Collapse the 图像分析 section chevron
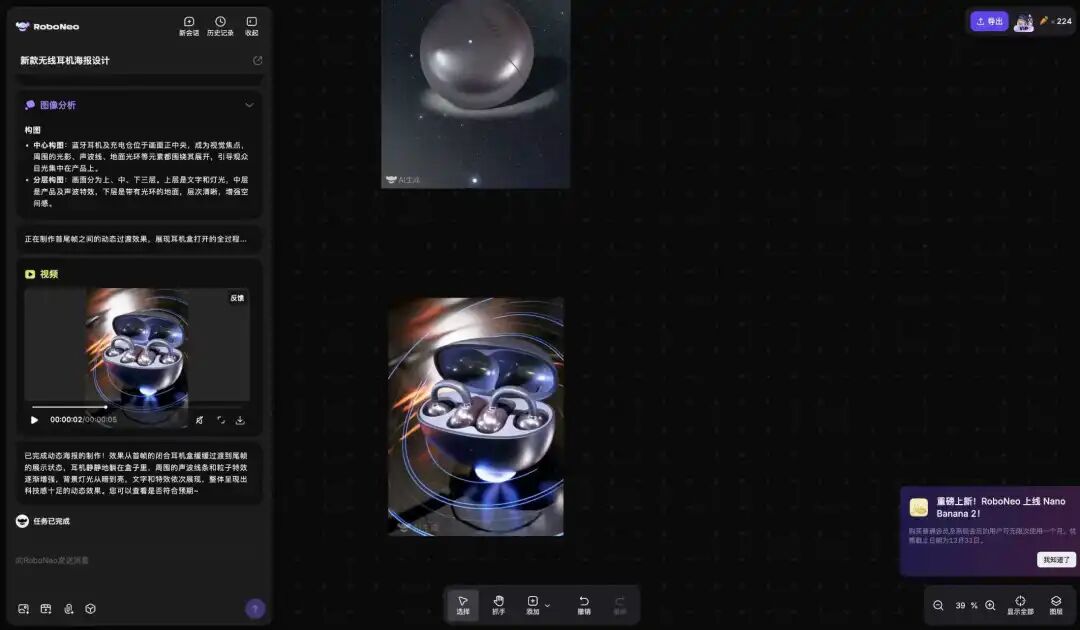 pyautogui.click(x=249, y=105)
